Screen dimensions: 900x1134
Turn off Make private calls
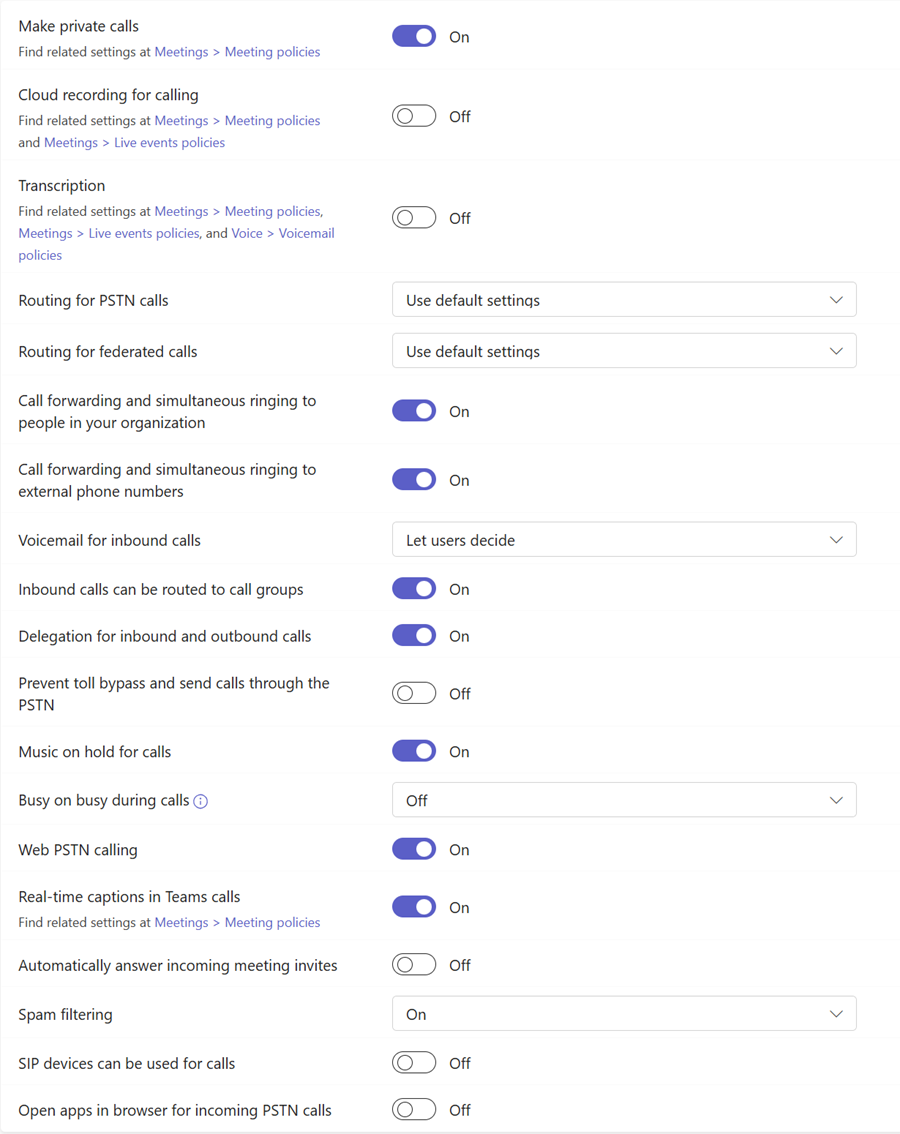(x=413, y=36)
